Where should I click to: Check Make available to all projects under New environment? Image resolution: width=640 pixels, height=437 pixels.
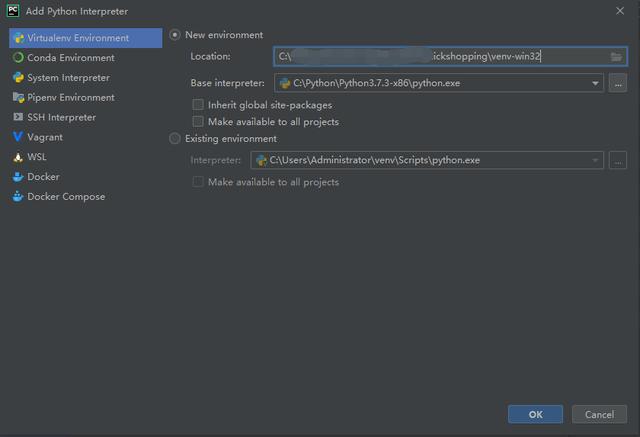point(198,122)
